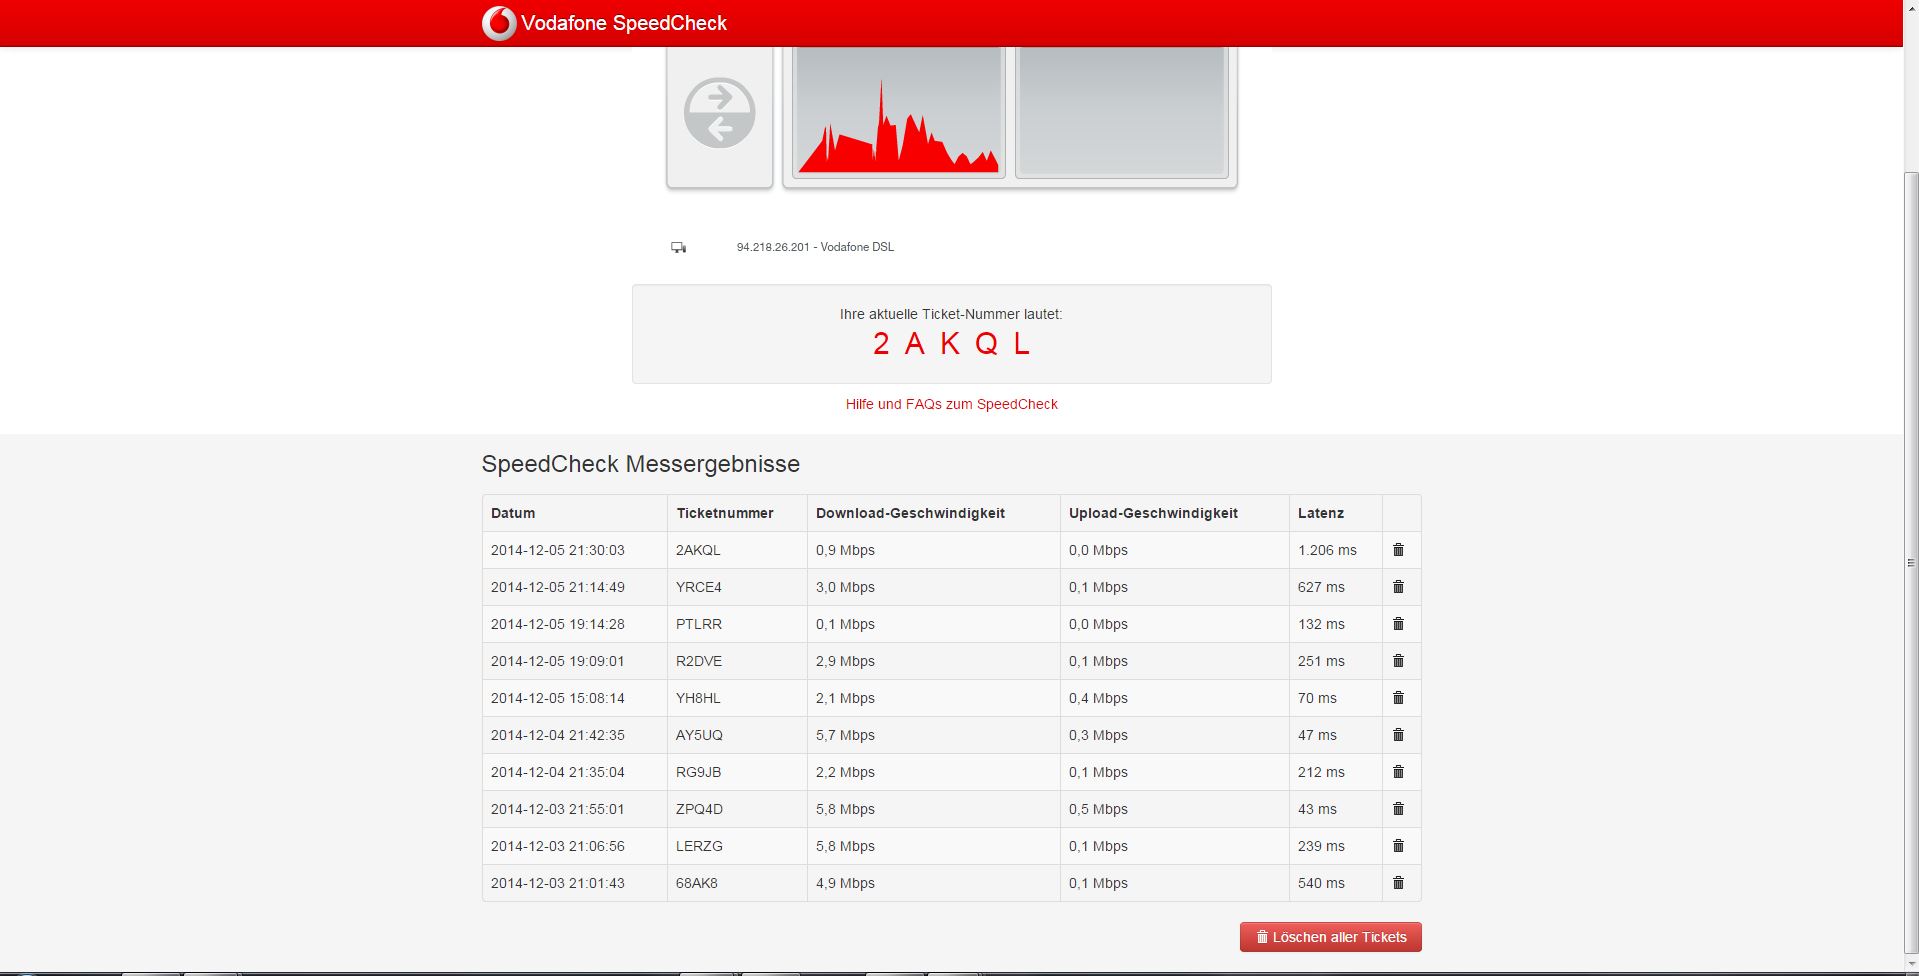This screenshot has width=1919, height=976.
Task: Click ticket number YRCE4 in table
Action: click(698, 587)
